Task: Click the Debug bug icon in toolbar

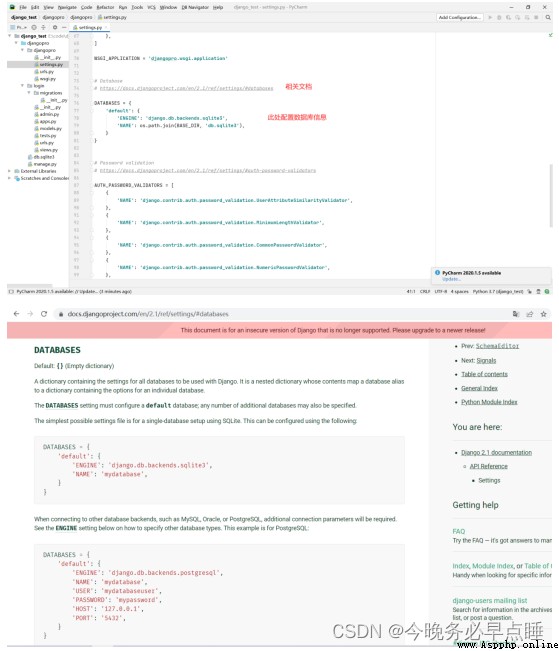Action: (x=499, y=17)
